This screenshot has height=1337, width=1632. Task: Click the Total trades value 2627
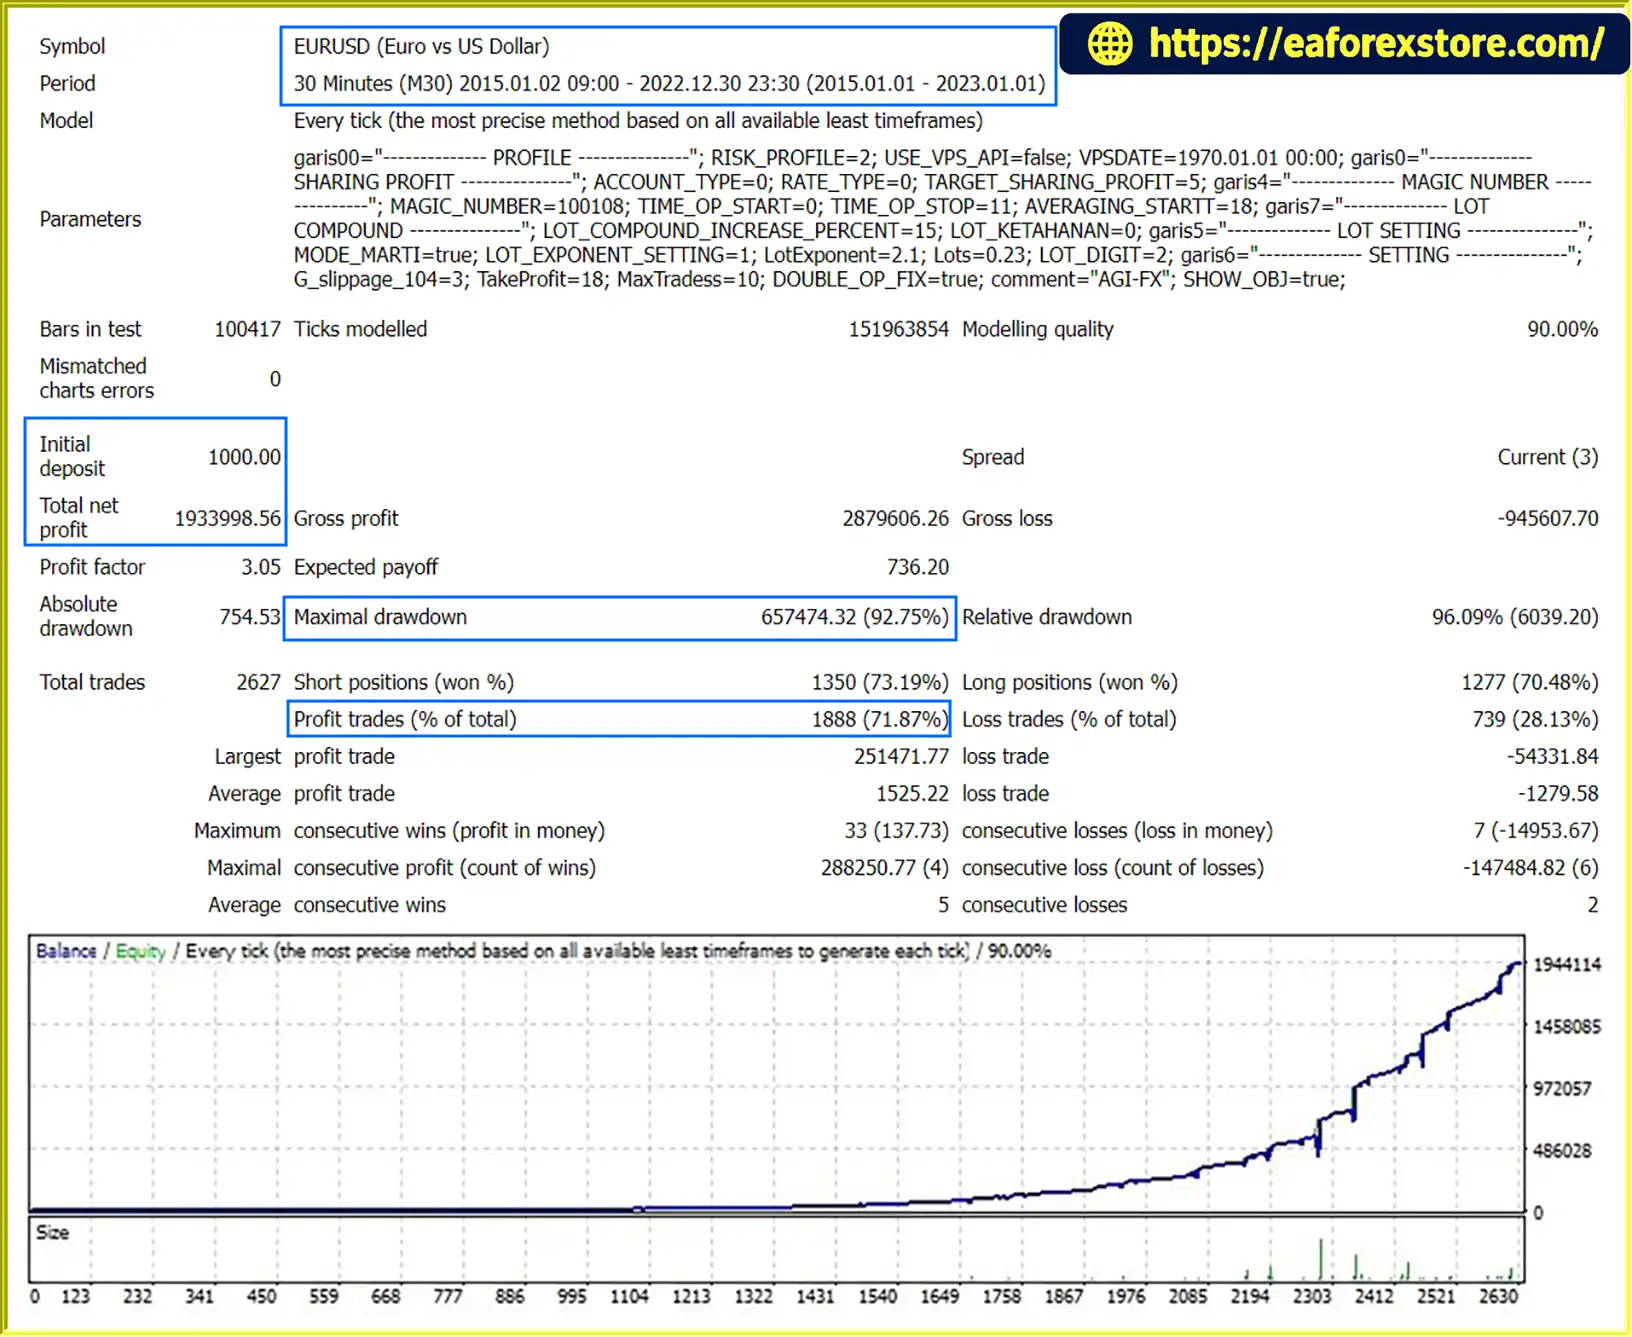(x=258, y=682)
